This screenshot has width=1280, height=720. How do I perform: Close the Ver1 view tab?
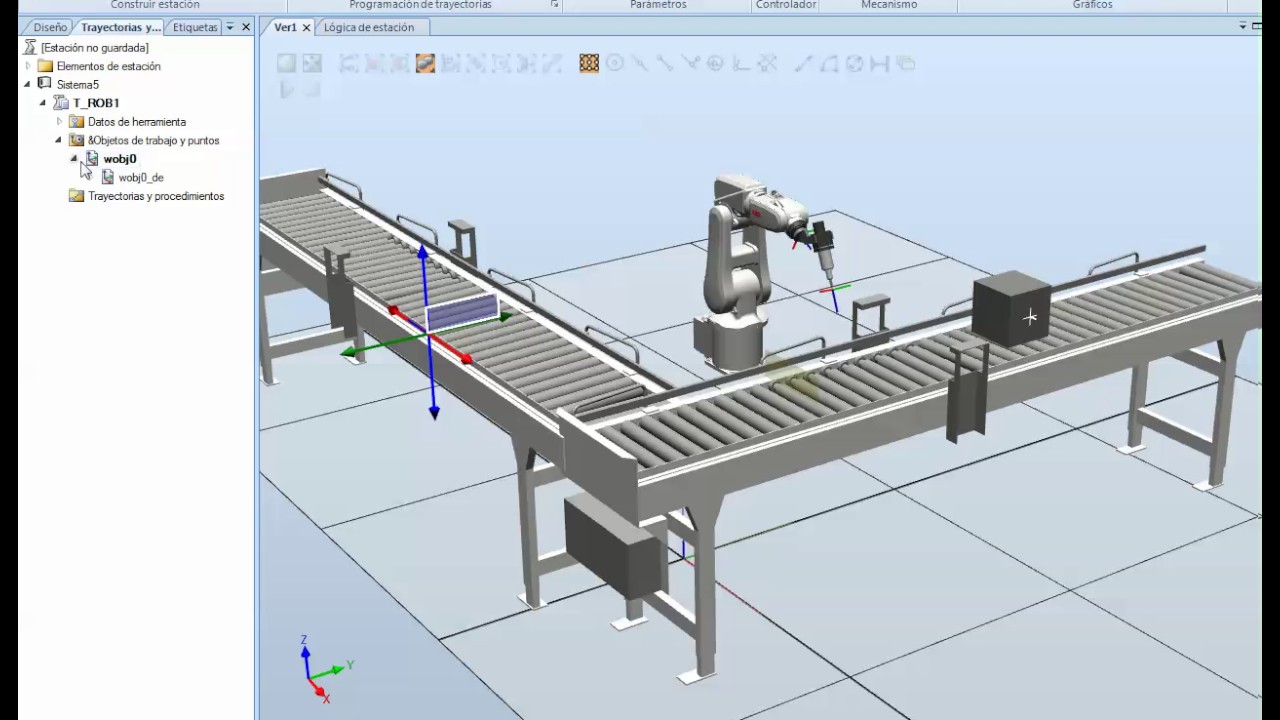pos(307,27)
